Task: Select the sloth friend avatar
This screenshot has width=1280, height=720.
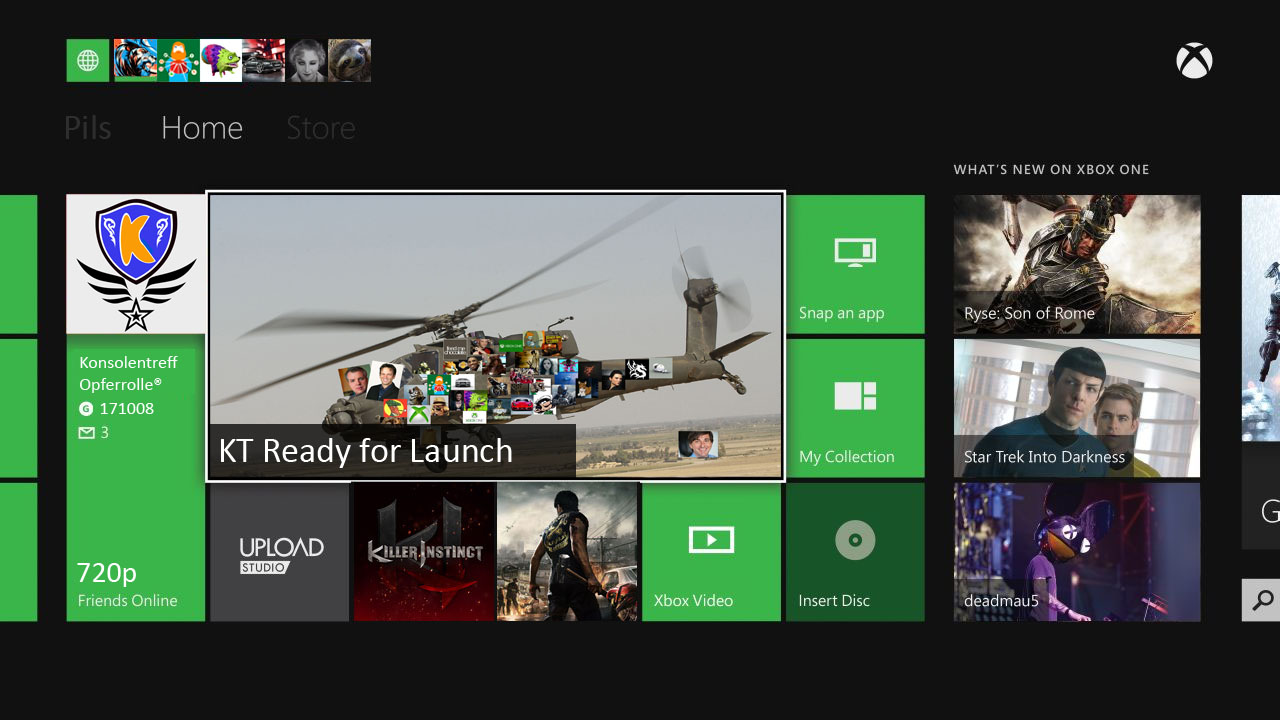Action: (x=350, y=61)
